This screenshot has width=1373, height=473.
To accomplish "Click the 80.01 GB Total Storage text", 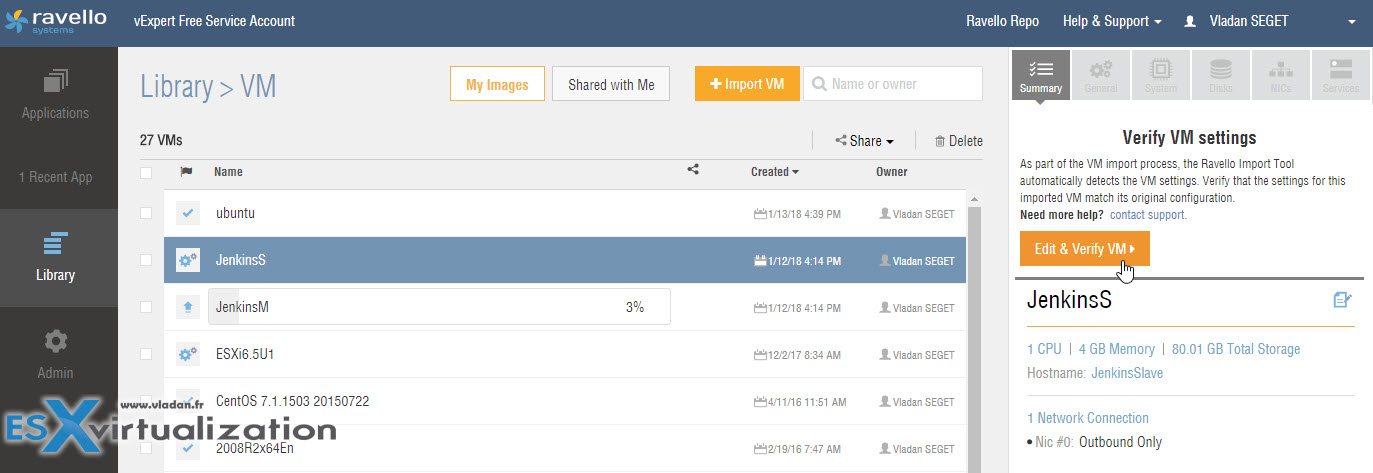I will pyautogui.click(x=1236, y=349).
